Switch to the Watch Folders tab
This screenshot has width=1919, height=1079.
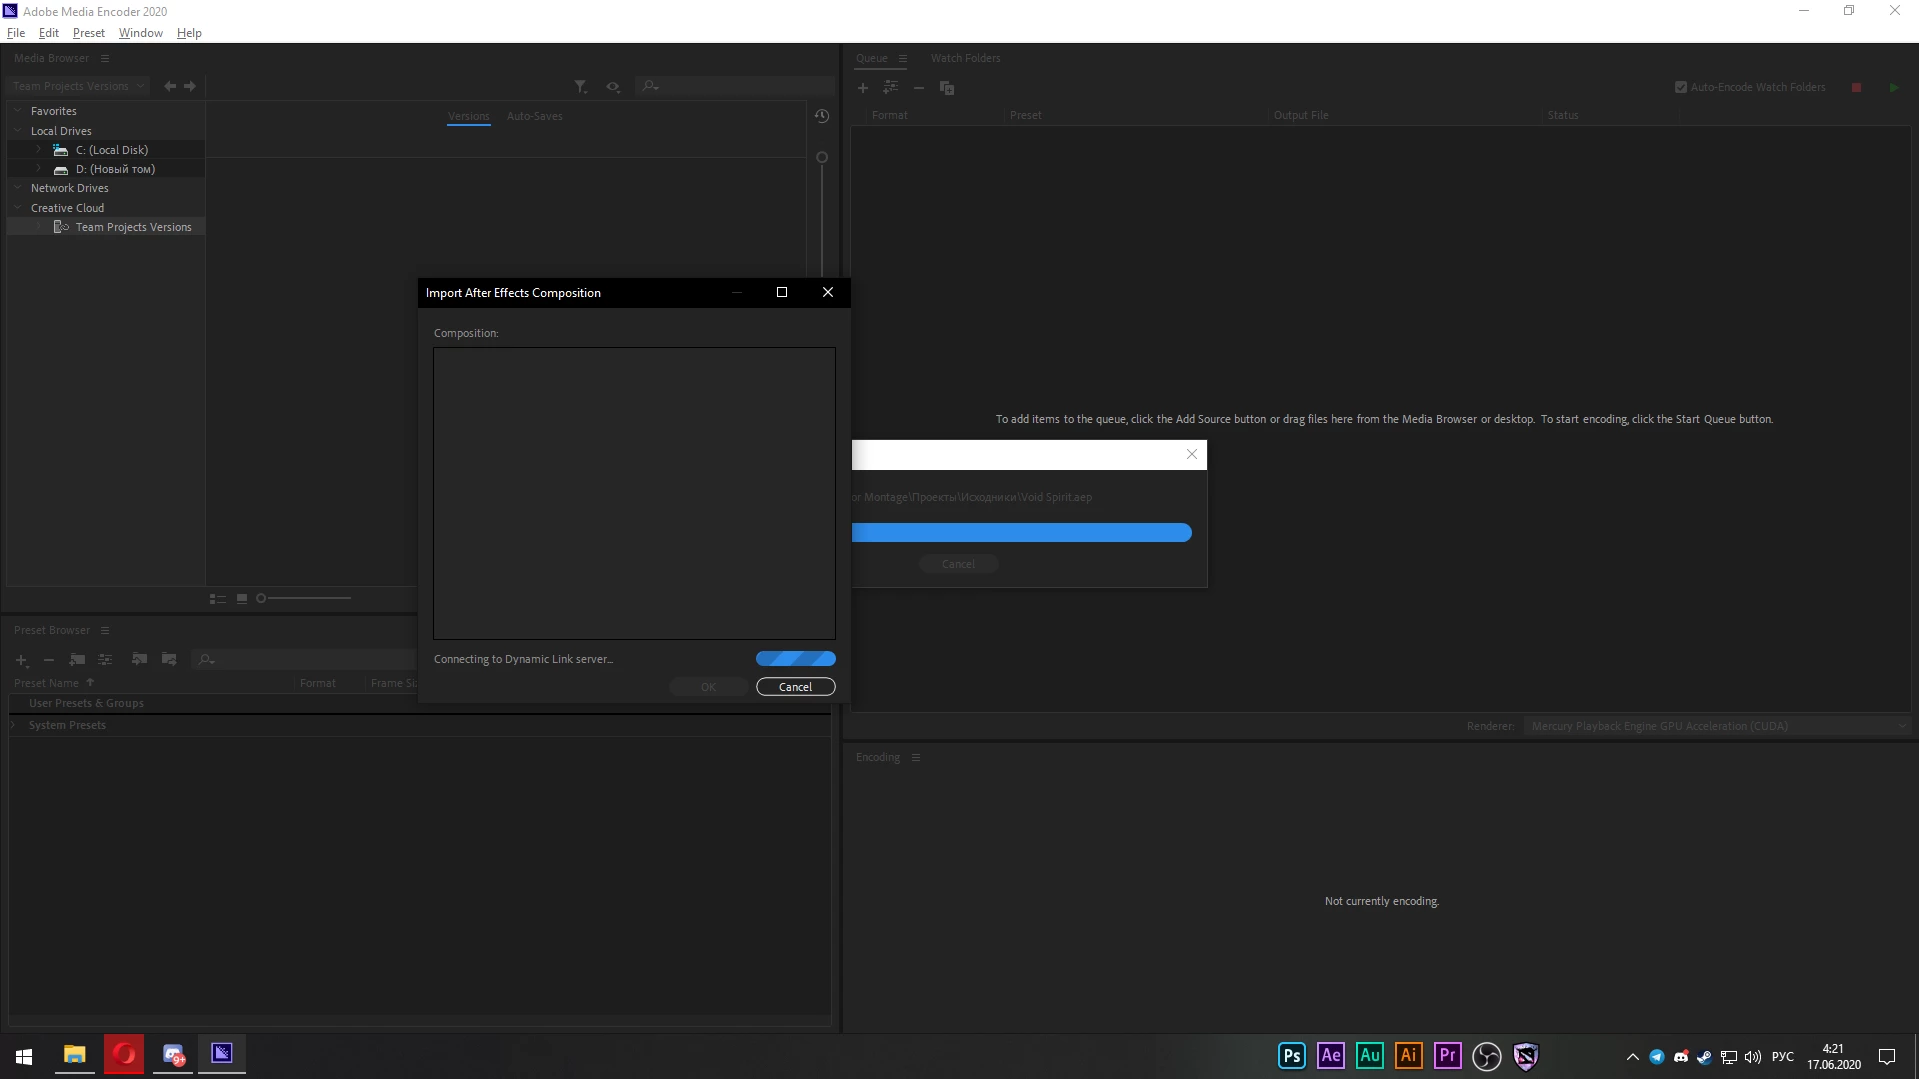point(965,59)
